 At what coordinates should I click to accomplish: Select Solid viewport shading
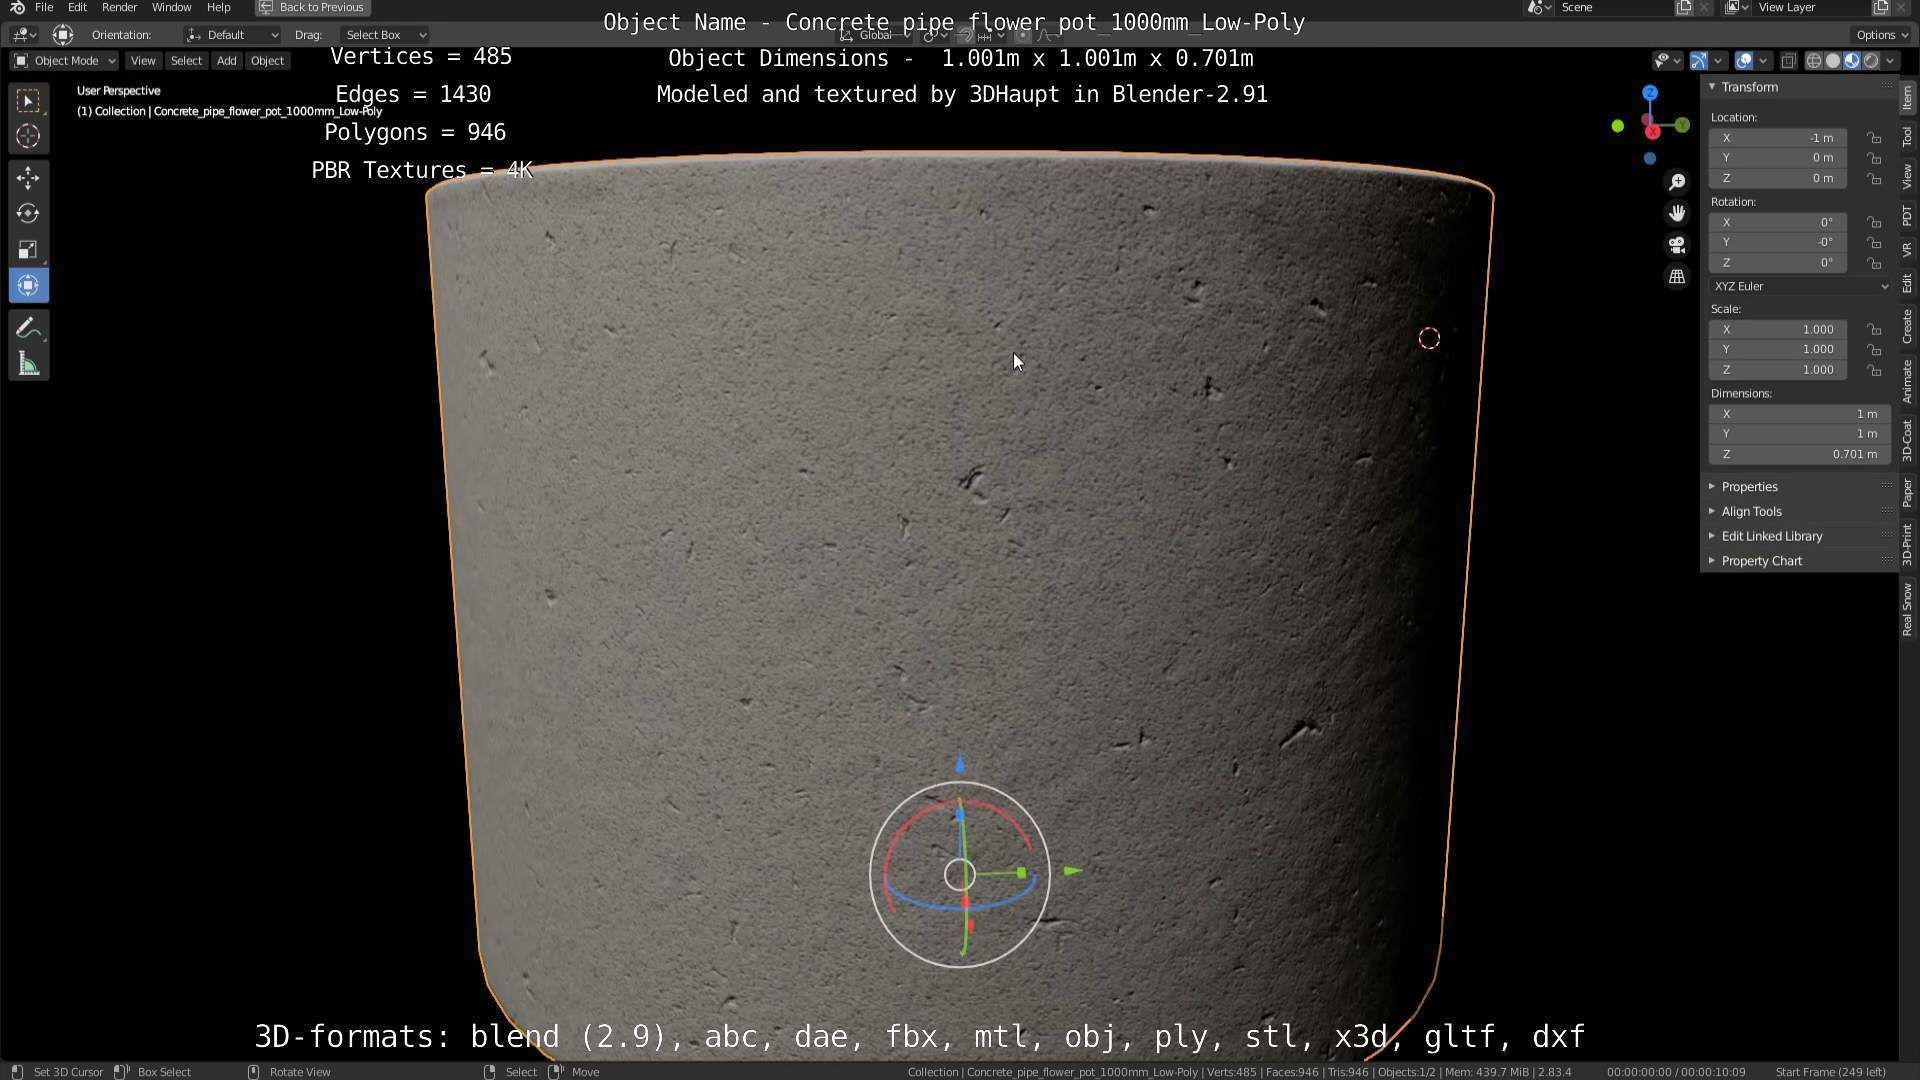coord(1833,61)
